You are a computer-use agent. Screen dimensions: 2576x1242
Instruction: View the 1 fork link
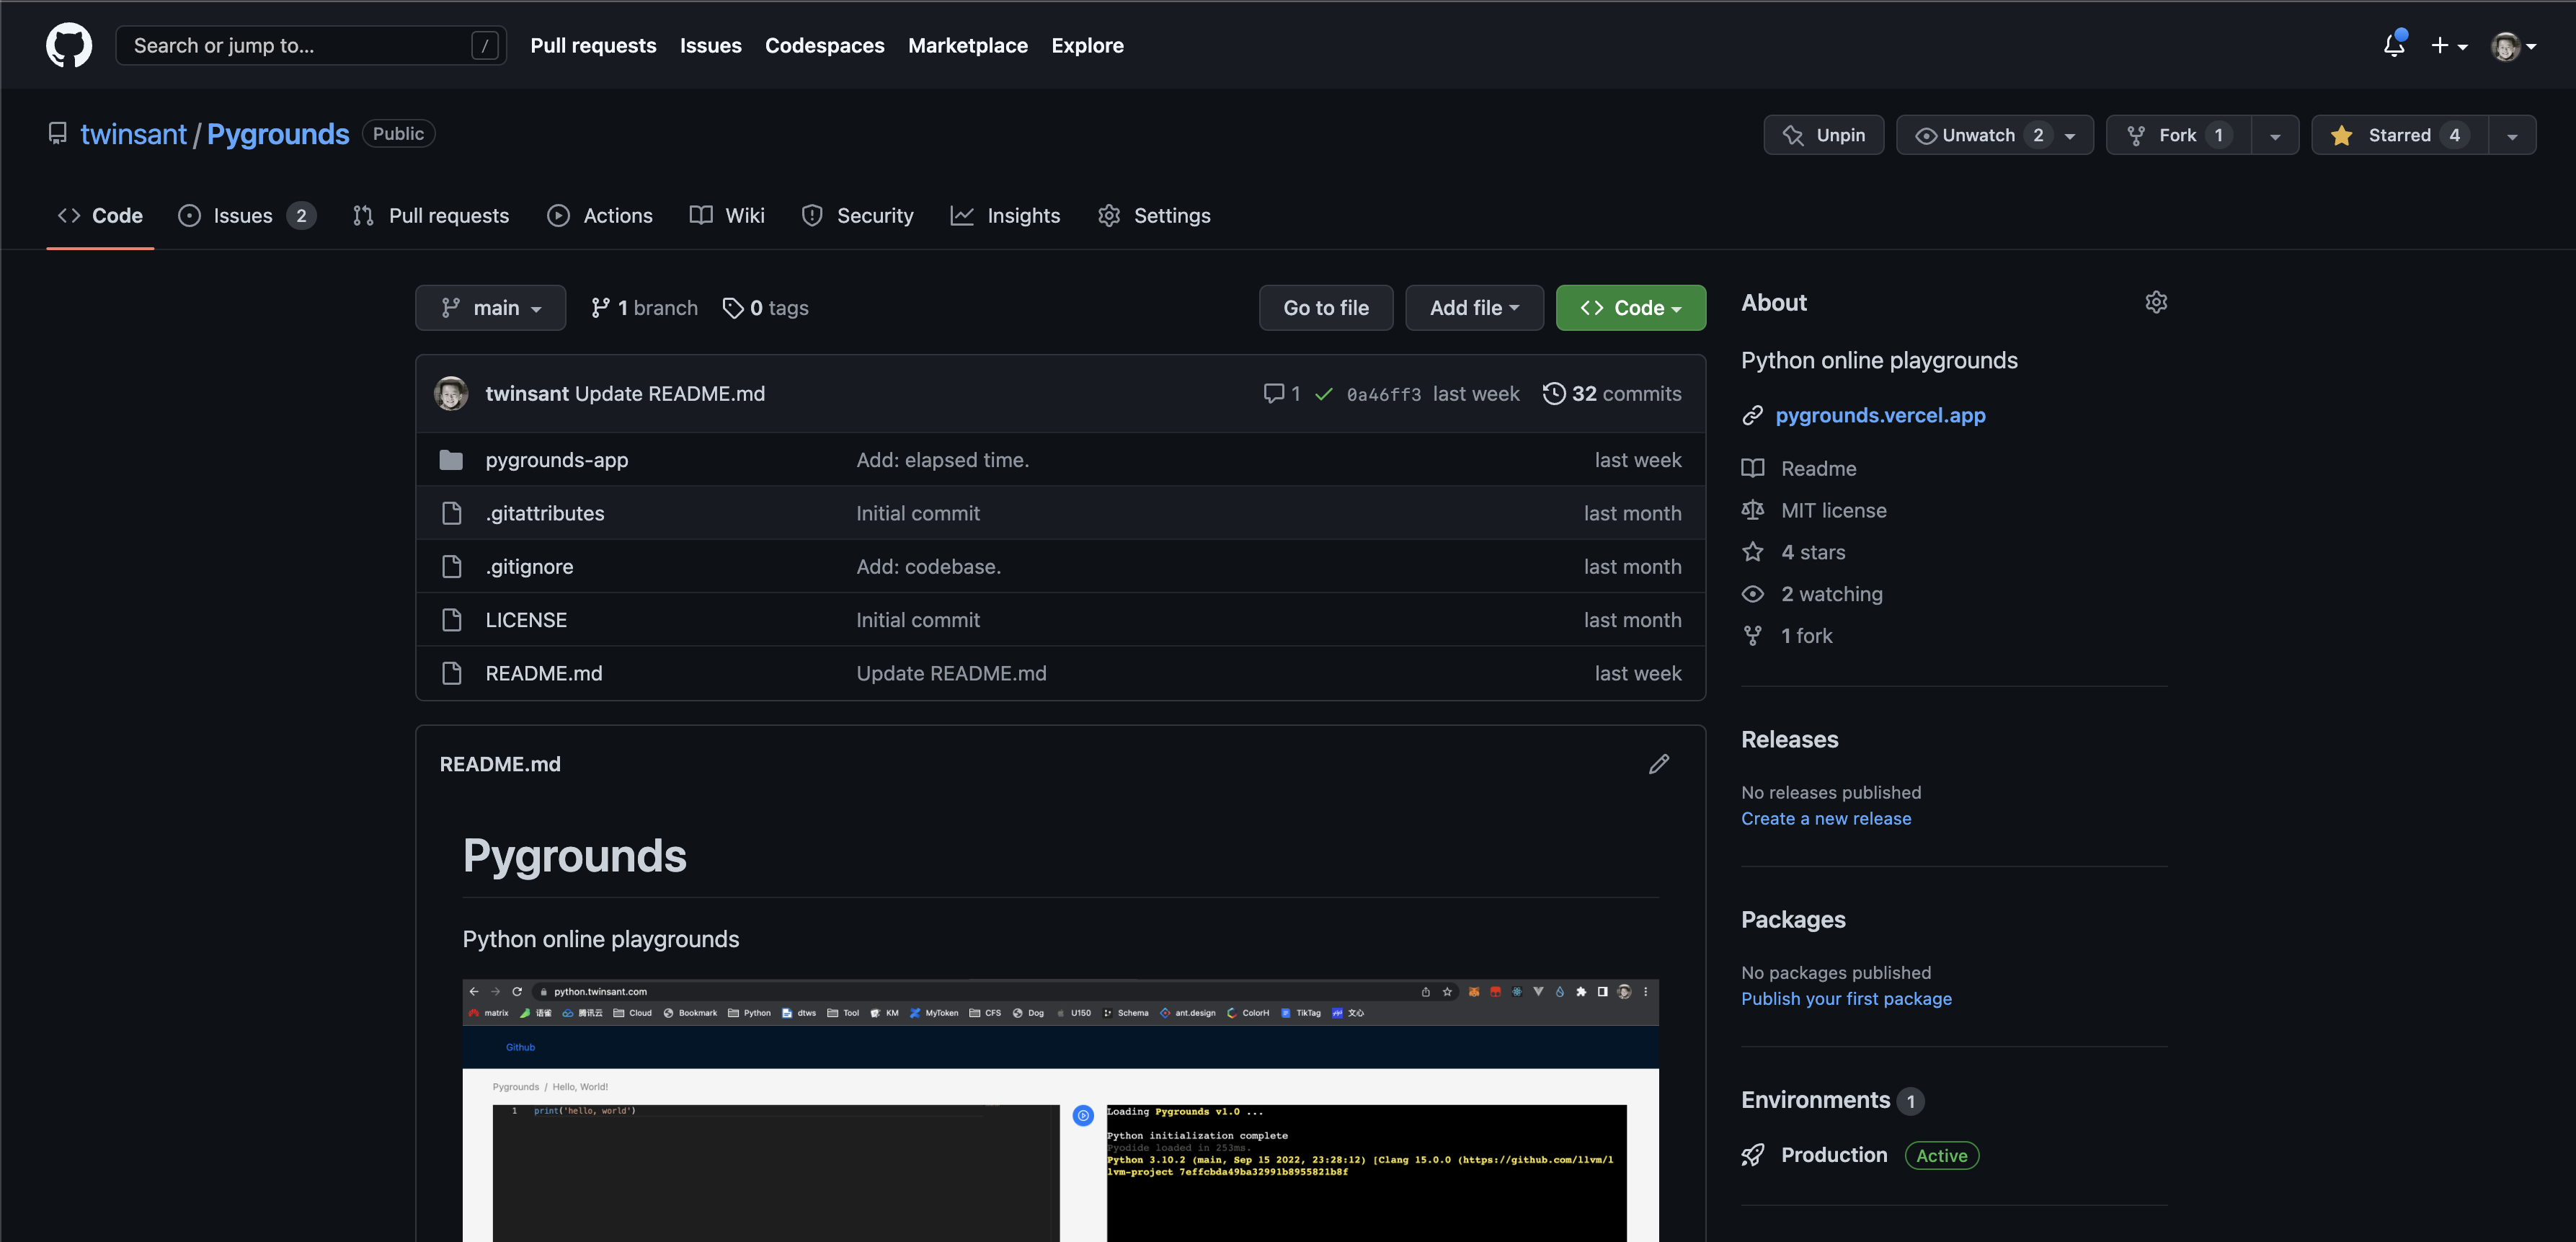[x=1787, y=636]
